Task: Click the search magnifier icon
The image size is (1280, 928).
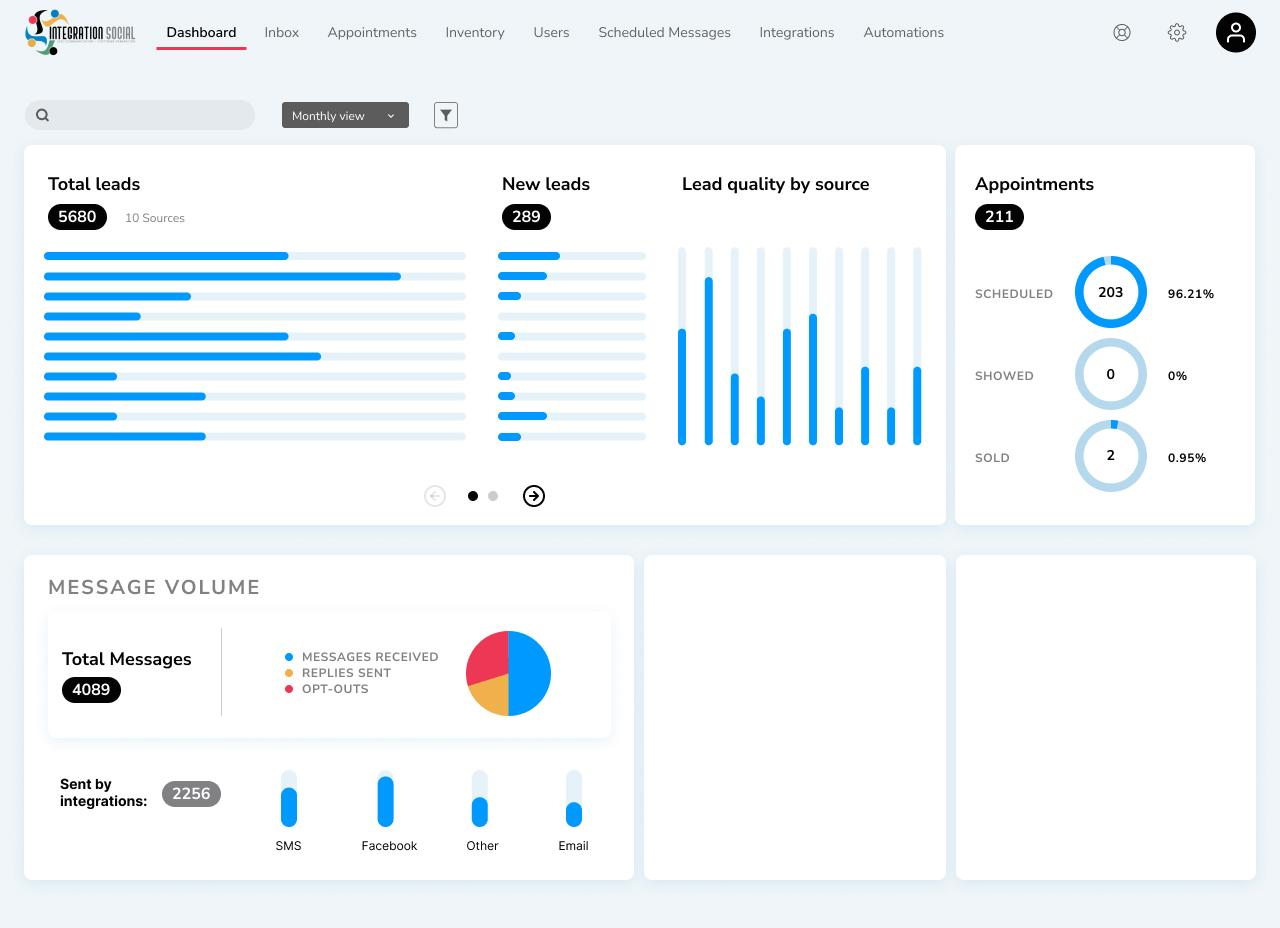Action: click(x=43, y=115)
